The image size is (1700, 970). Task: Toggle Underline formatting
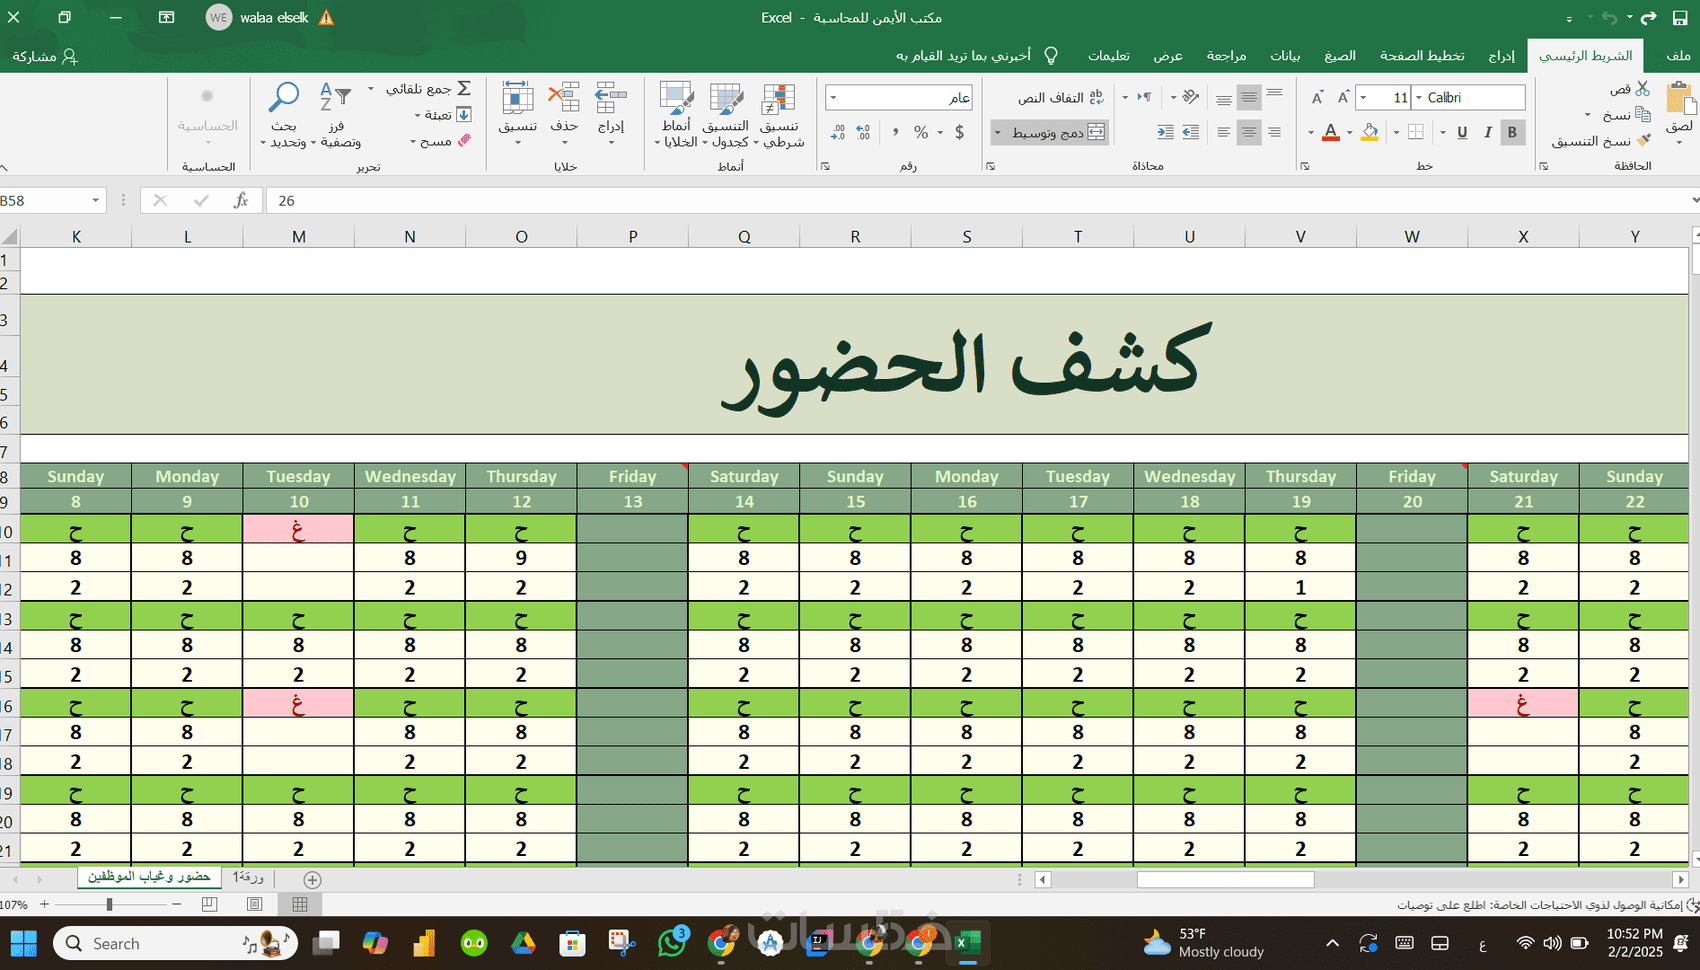click(1462, 132)
